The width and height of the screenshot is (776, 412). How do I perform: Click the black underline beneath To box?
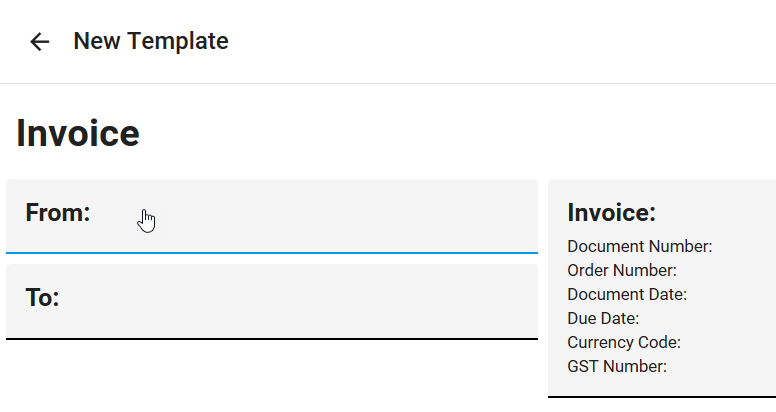(272, 339)
